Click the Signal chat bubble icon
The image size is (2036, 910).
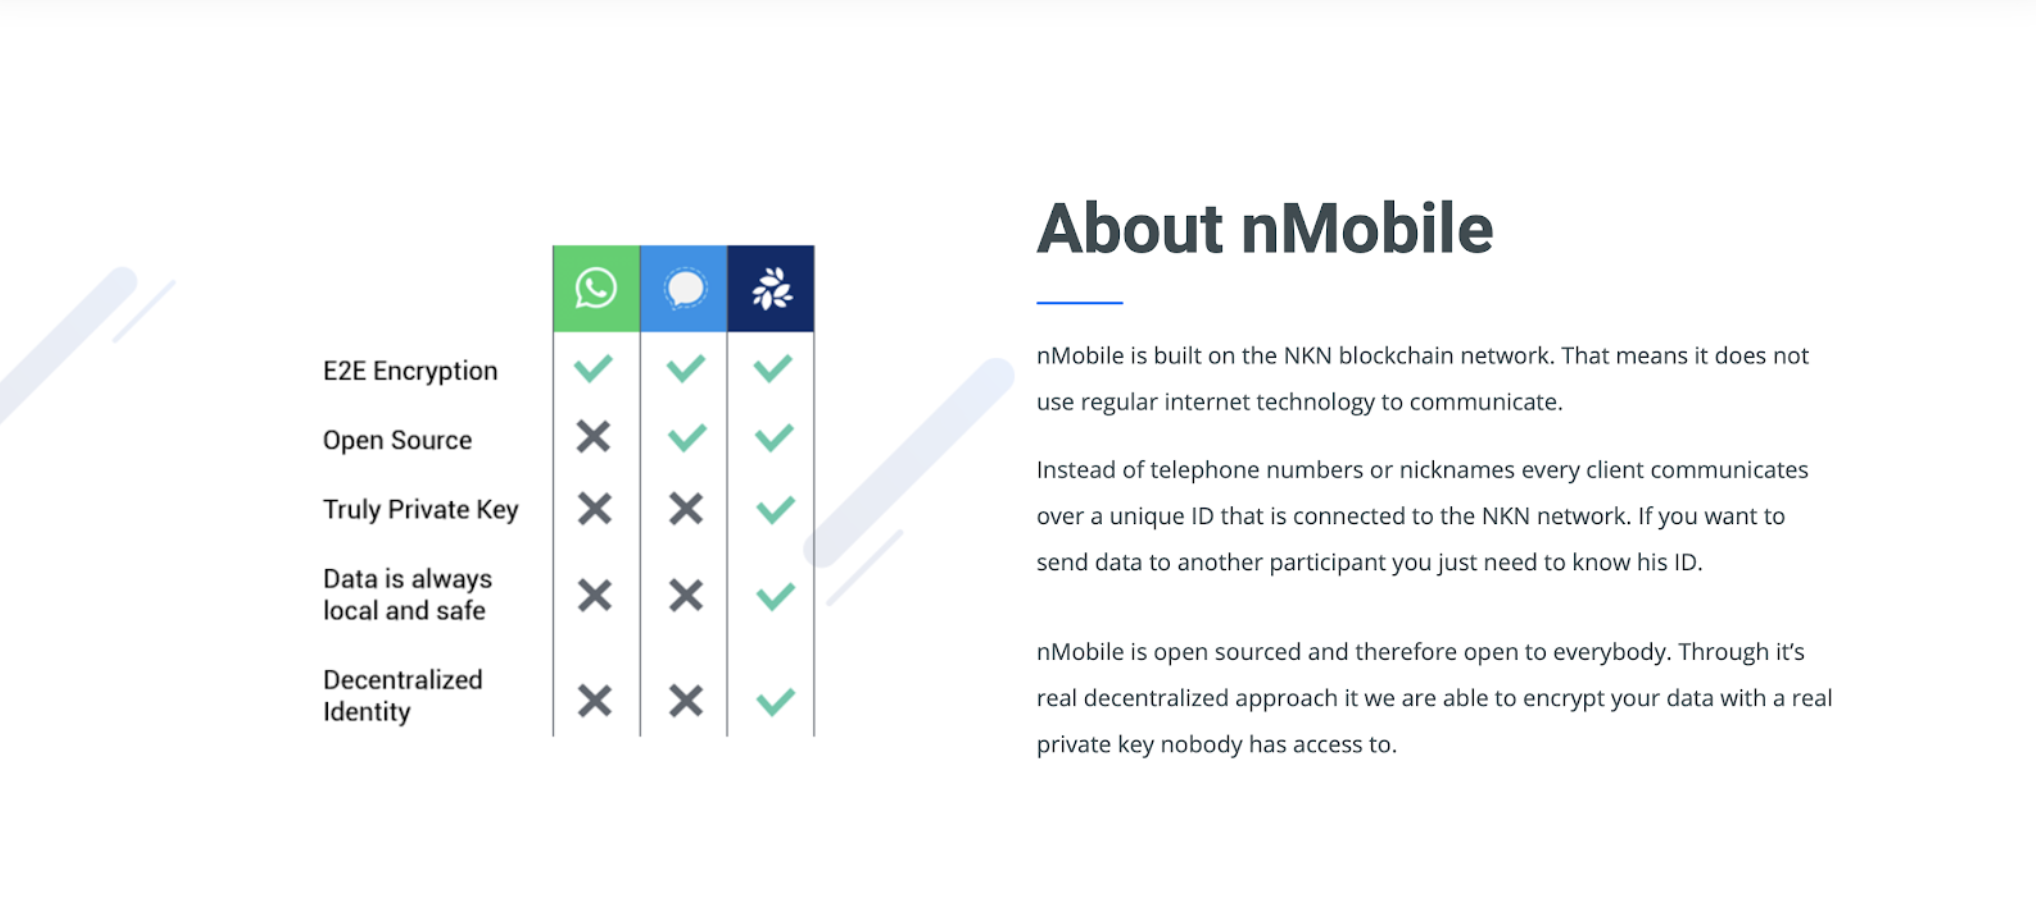685,288
